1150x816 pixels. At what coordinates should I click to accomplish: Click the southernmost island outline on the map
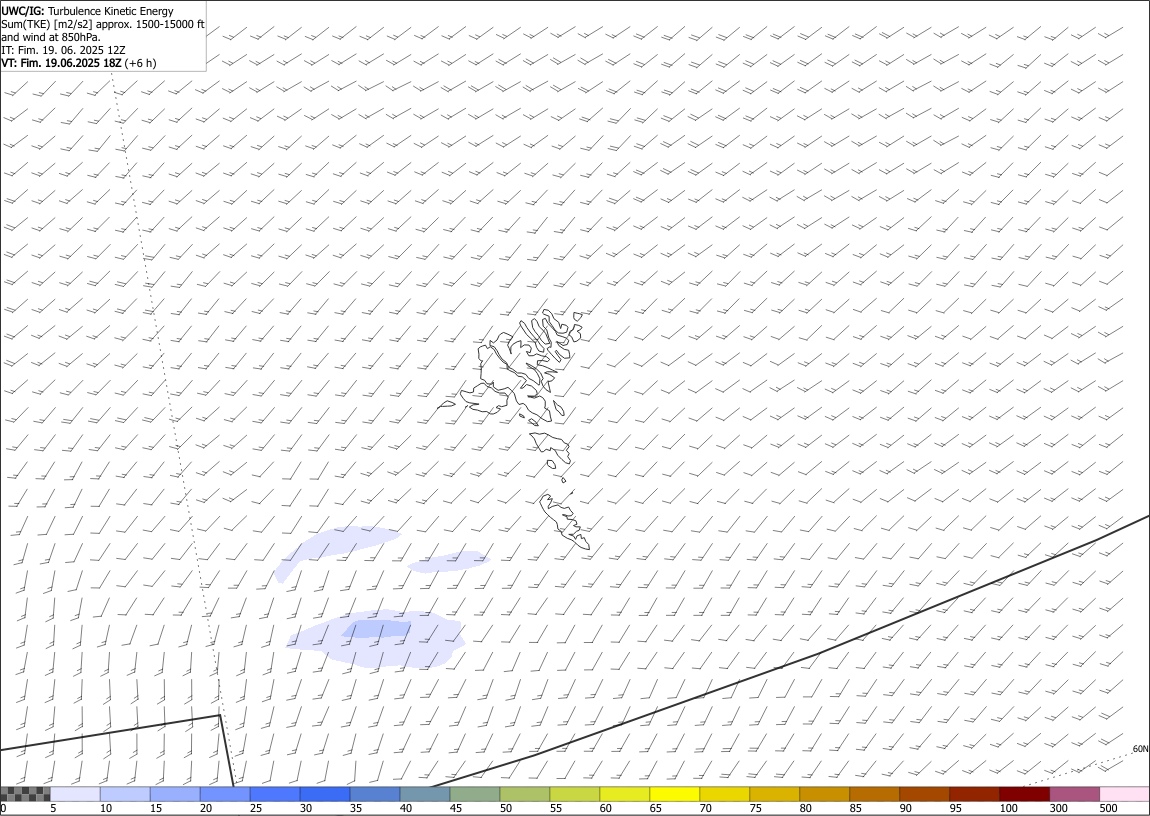[x=565, y=521]
